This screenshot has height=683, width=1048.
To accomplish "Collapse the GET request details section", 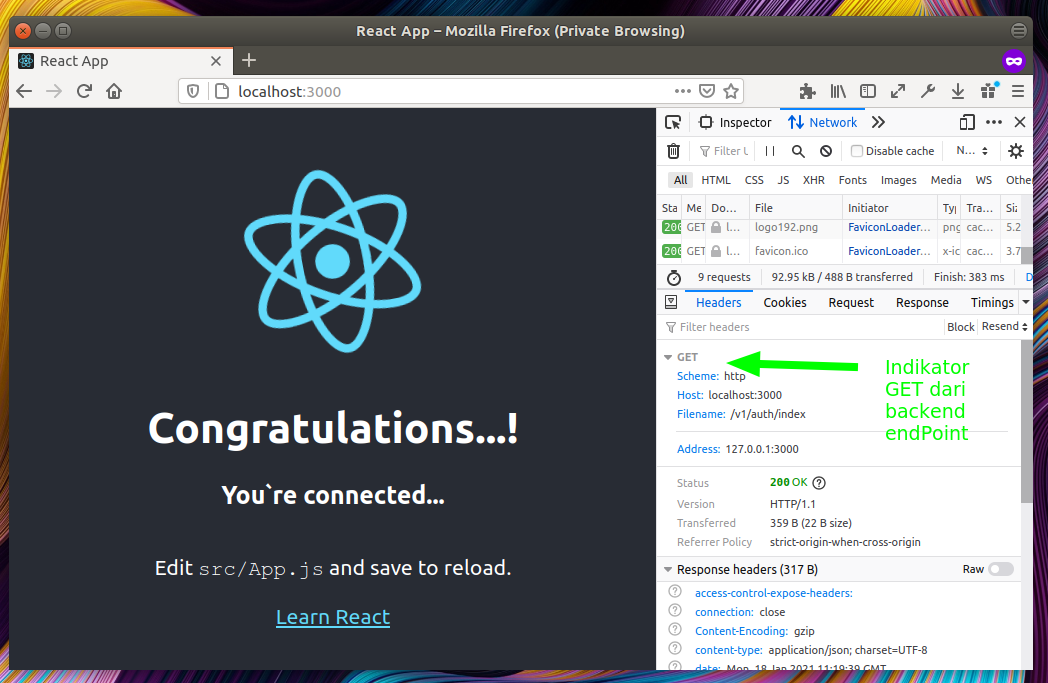I will 669,356.
